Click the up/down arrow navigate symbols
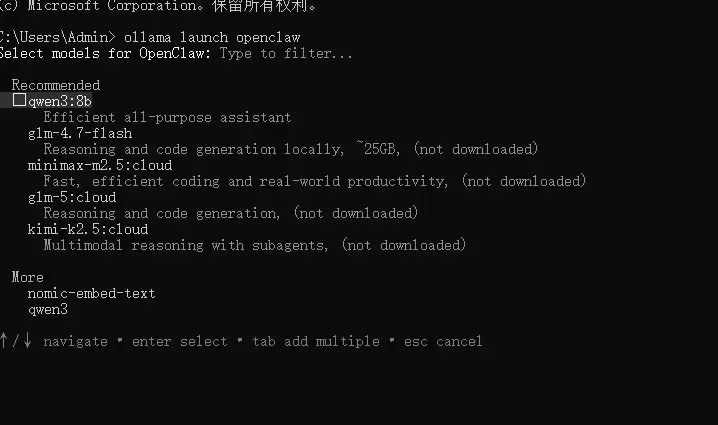718x425 pixels. [x=16, y=341]
